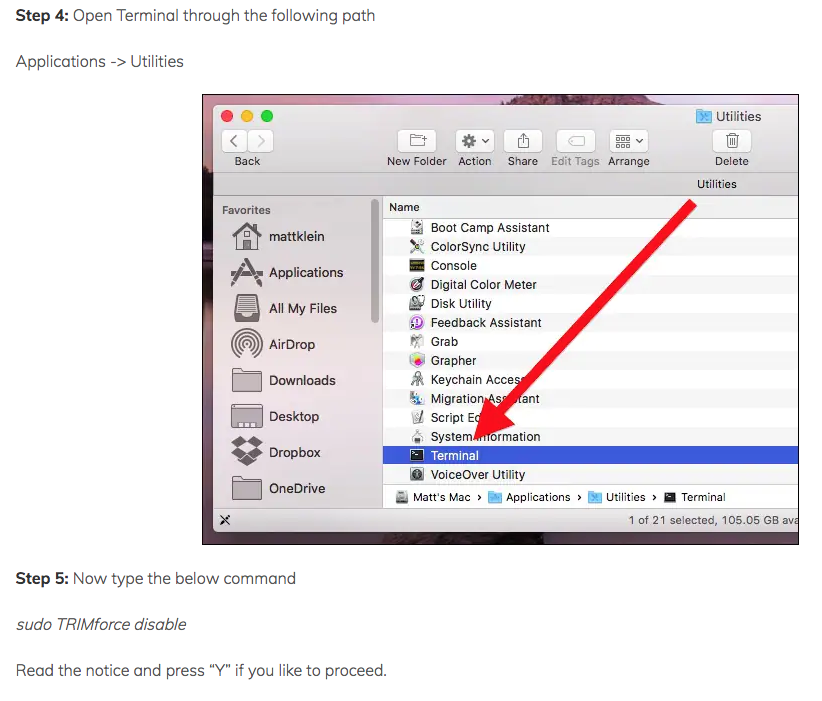Click the Name column header
This screenshot has height=701, width=822.
pyautogui.click(x=404, y=207)
